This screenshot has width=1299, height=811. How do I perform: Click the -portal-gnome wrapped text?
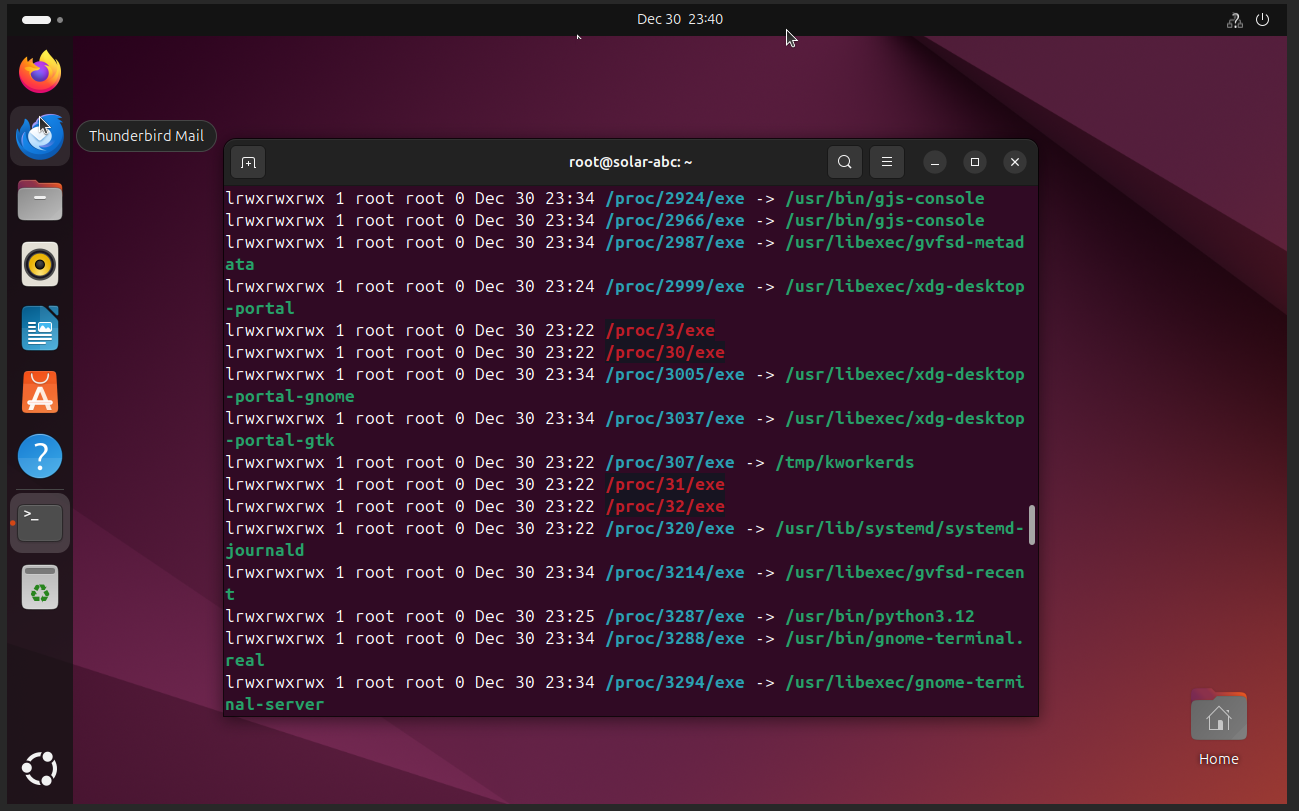[290, 396]
